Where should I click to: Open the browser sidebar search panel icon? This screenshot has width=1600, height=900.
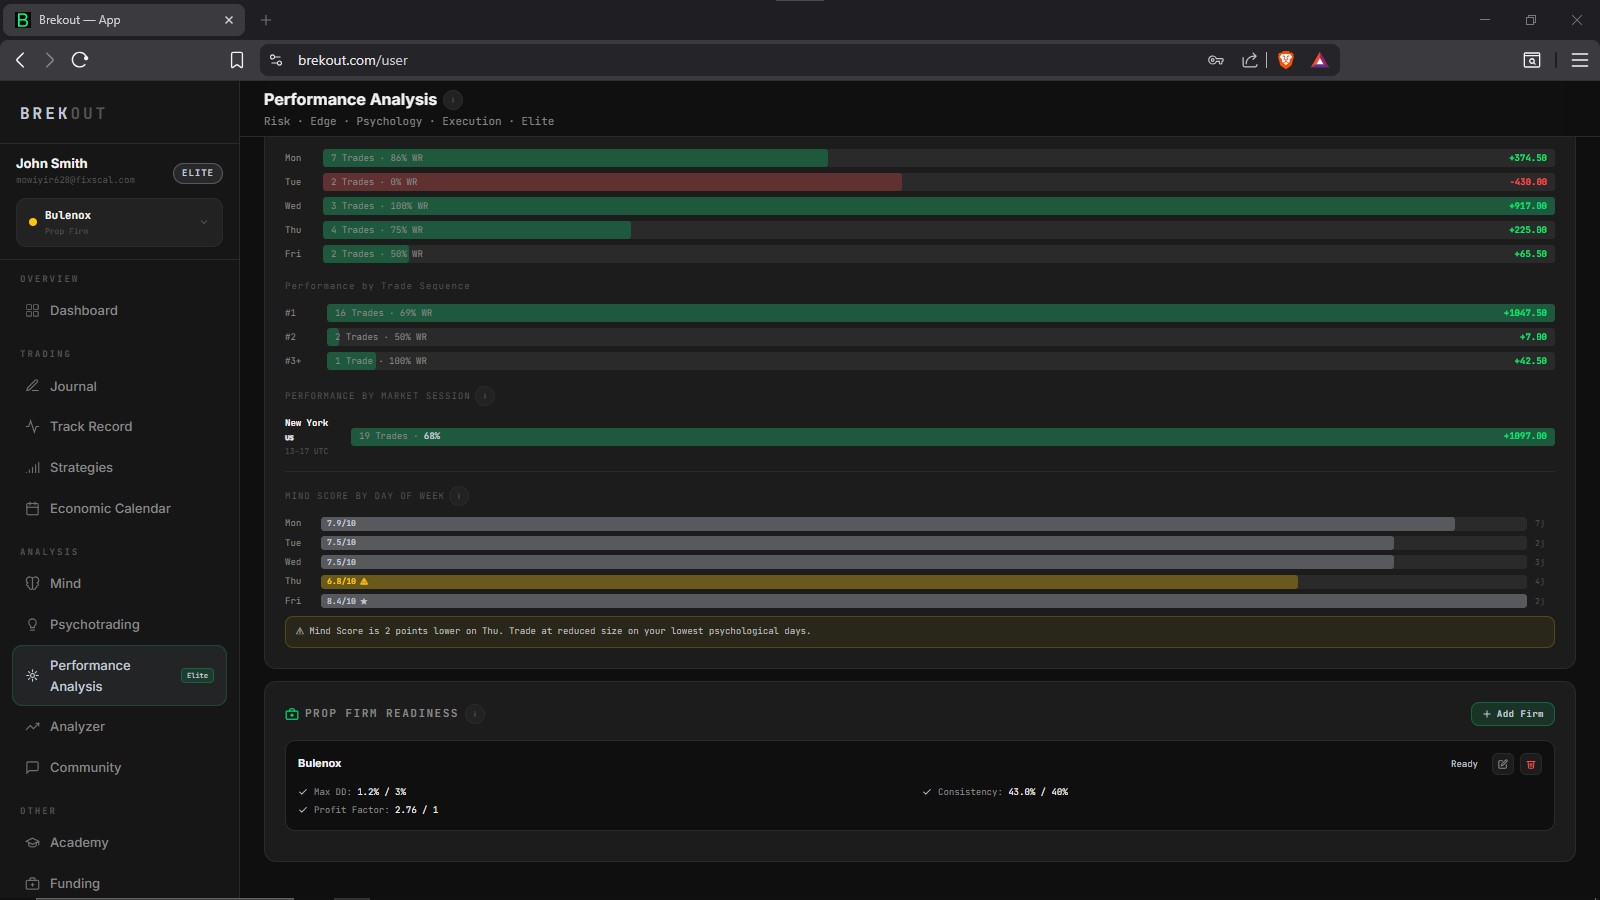(1531, 60)
